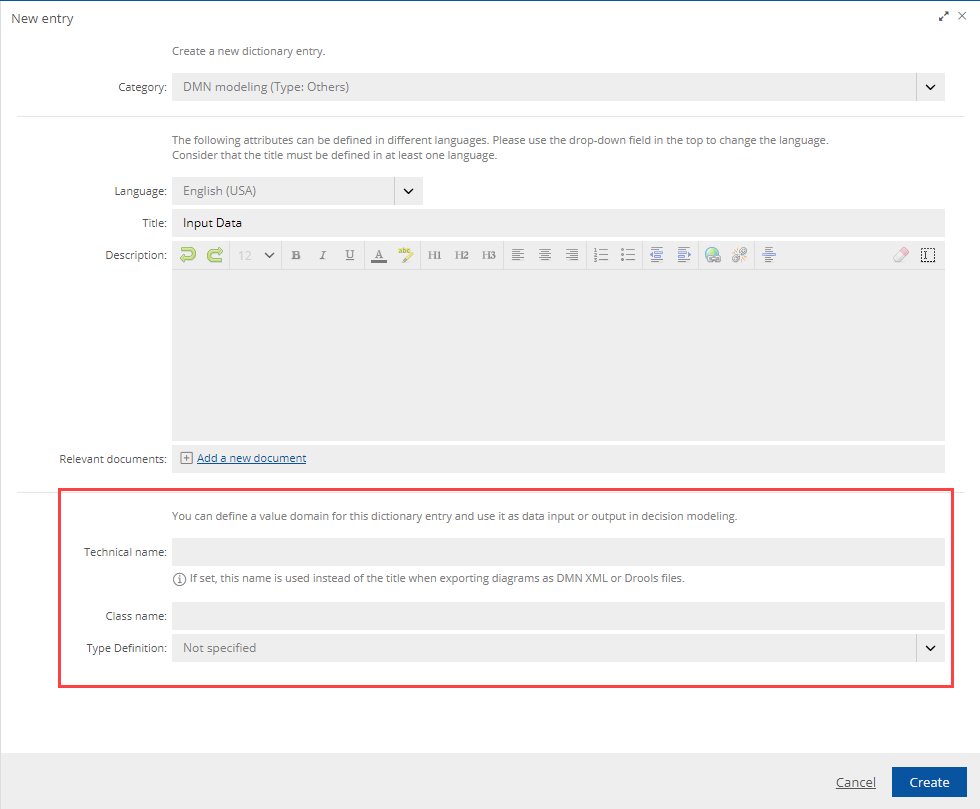
Task: Click the Create button
Action: coord(929,782)
